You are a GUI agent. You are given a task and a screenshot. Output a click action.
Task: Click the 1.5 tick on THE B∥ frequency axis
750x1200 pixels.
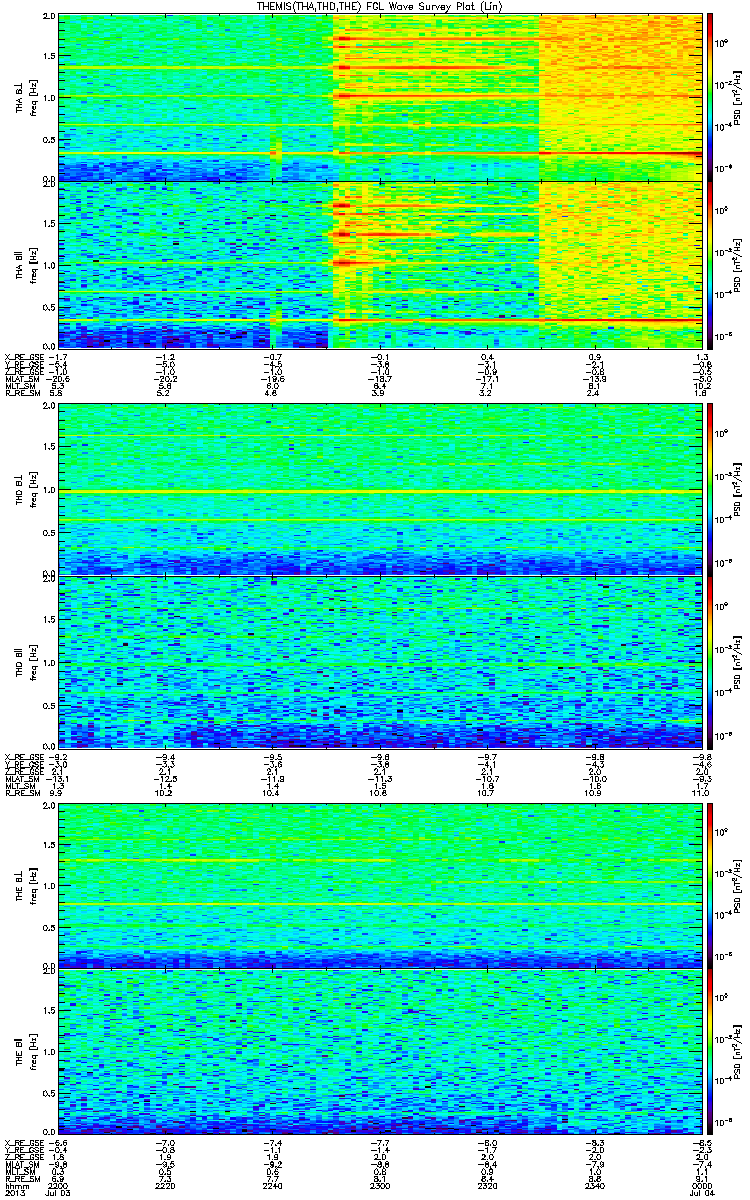[x=50, y=1011]
